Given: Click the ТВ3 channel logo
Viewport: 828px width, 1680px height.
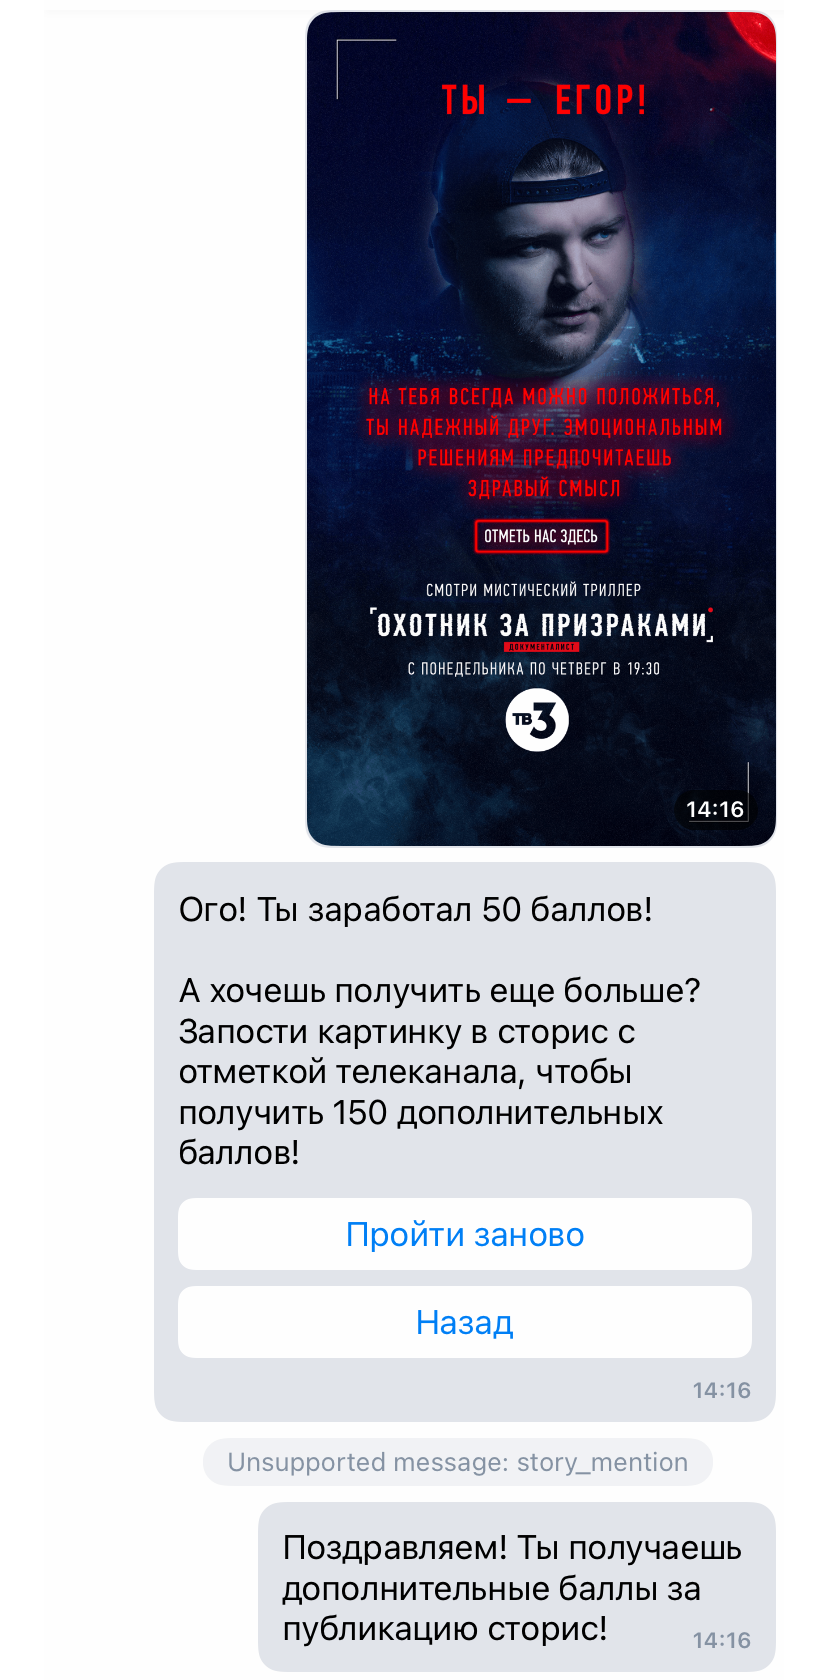Looking at the screenshot, I should point(537,720).
